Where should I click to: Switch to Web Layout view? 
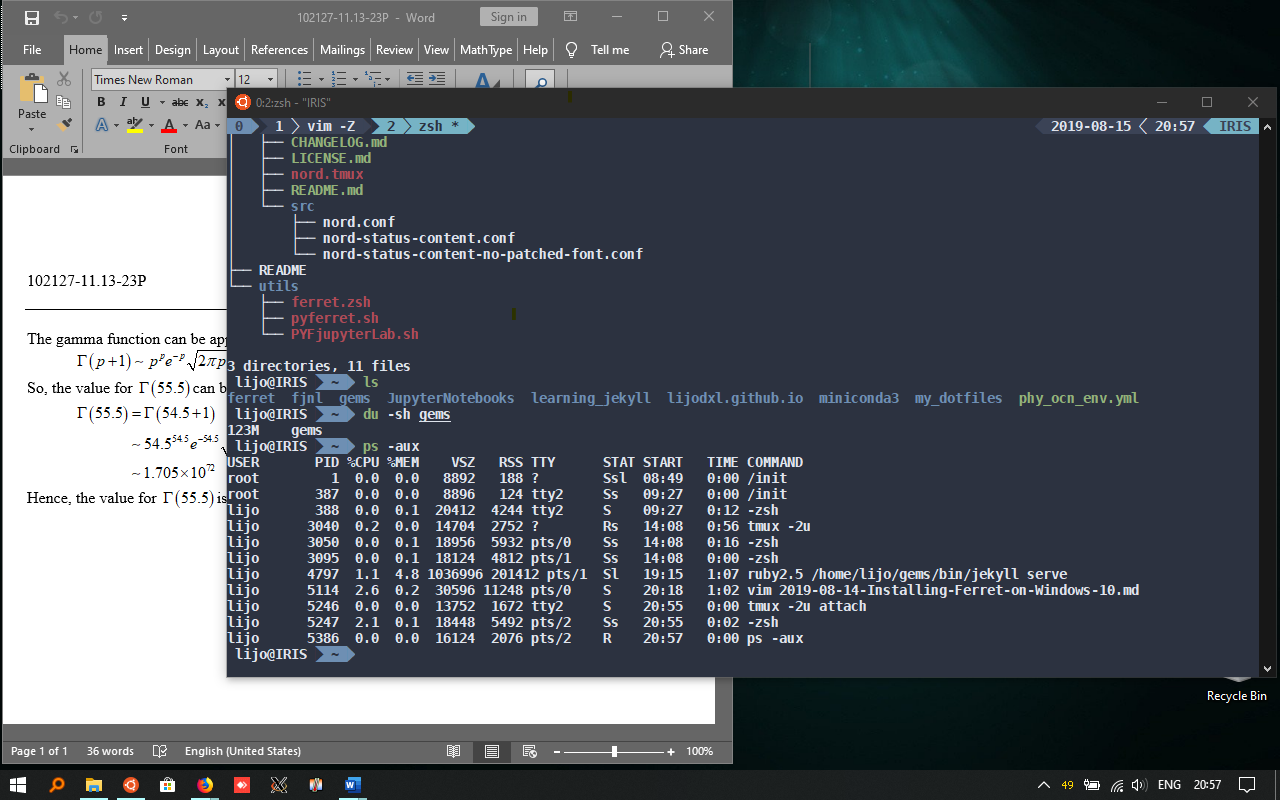tap(530, 751)
